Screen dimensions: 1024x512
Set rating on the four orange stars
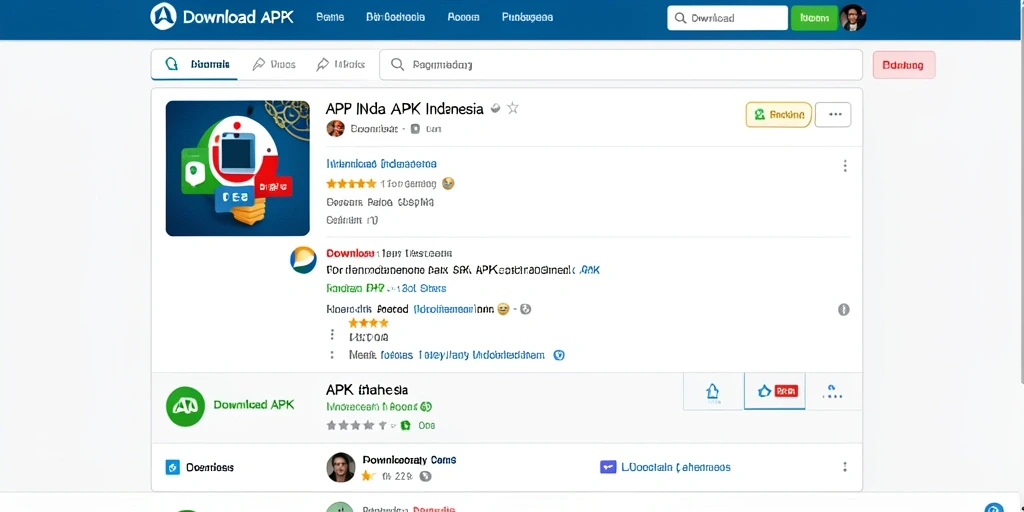(368, 323)
